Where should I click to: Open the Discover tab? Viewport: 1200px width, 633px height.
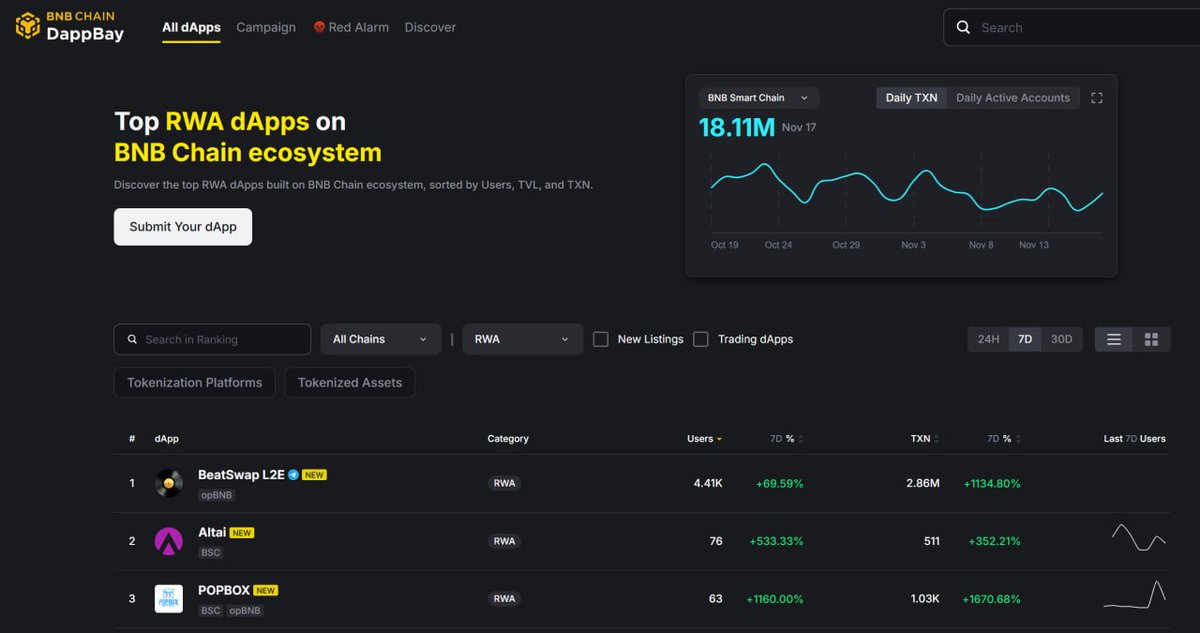click(430, 28)
